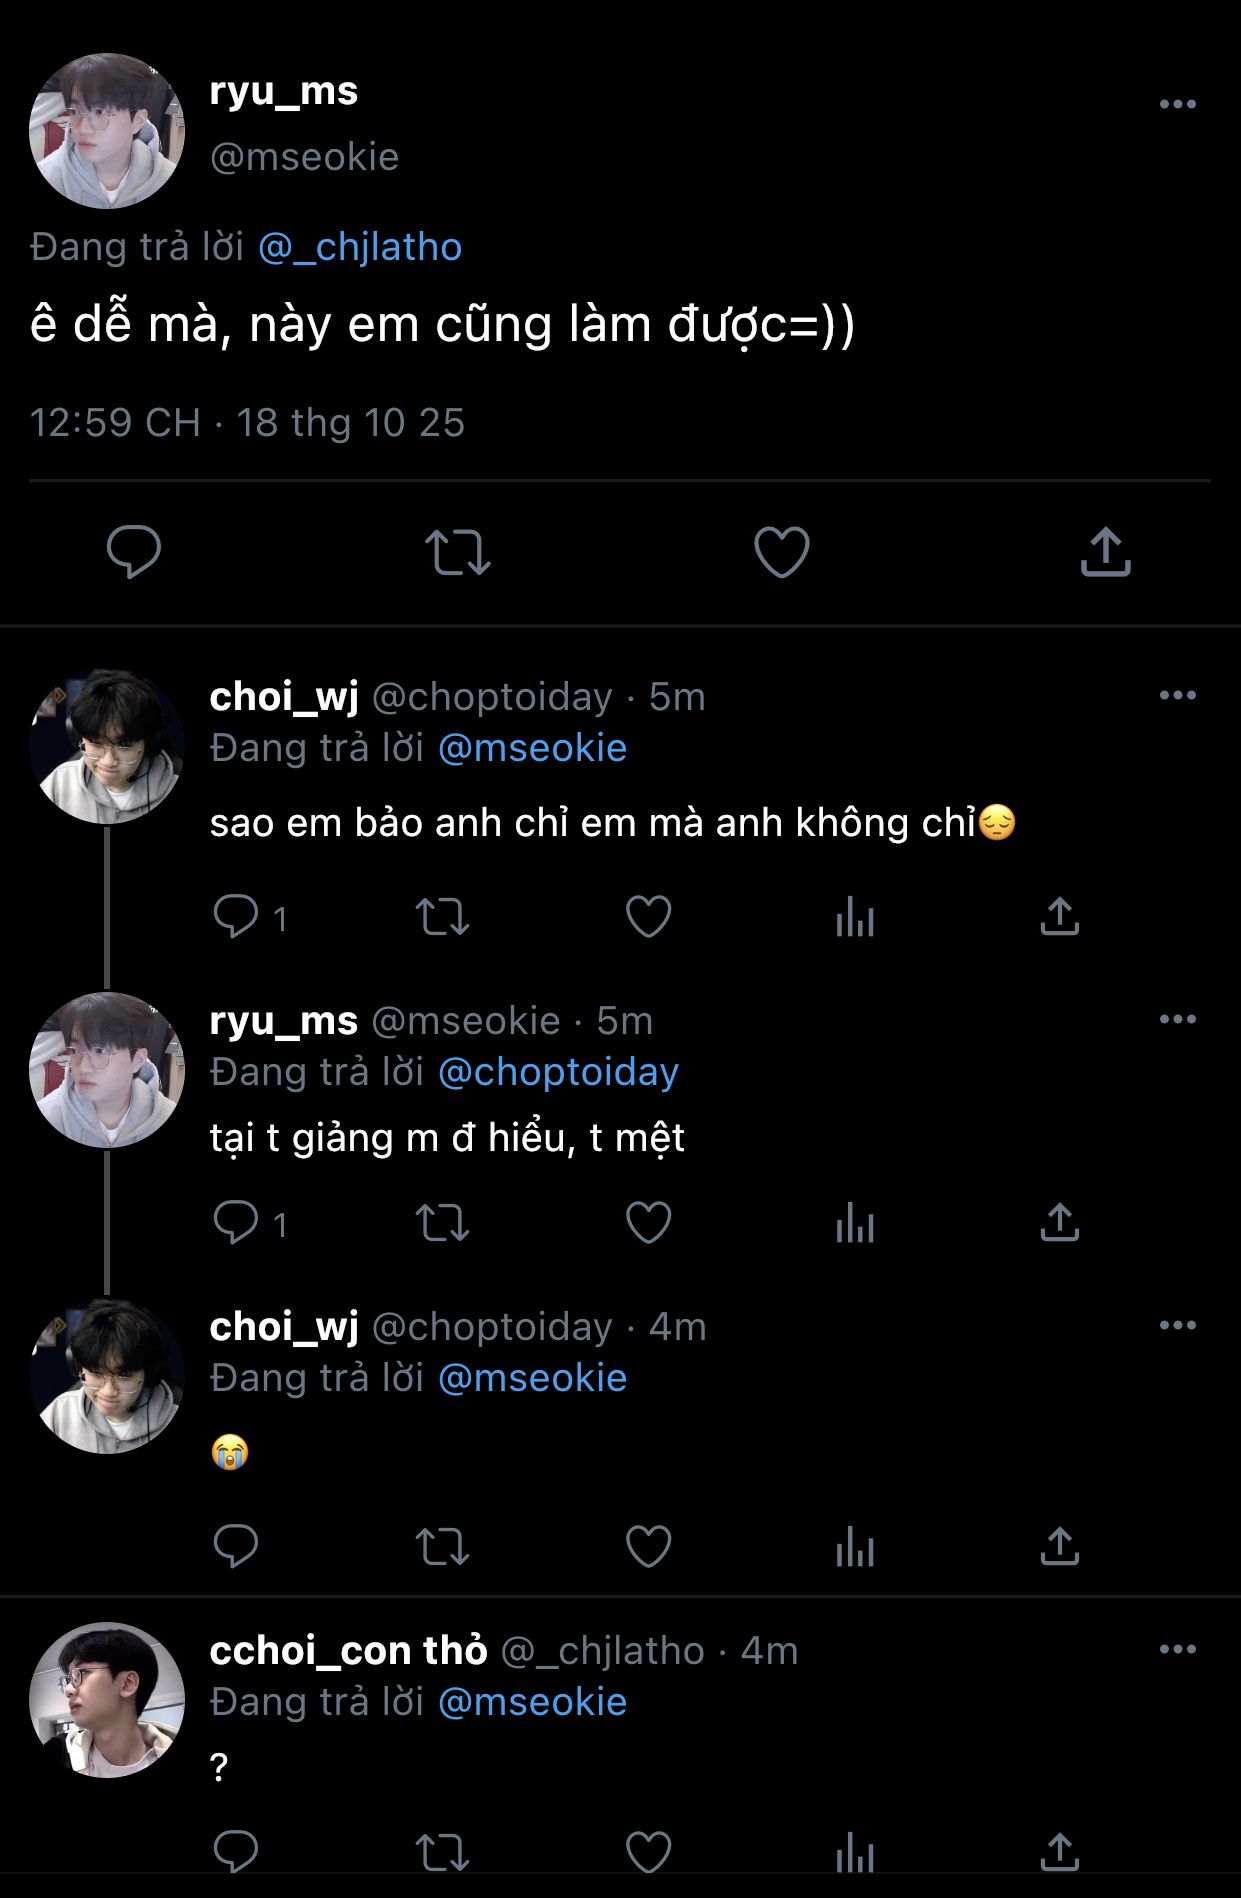Reply to the crying emoji tweet
The image size is (1241, 1898).
tap(236, 1547)
